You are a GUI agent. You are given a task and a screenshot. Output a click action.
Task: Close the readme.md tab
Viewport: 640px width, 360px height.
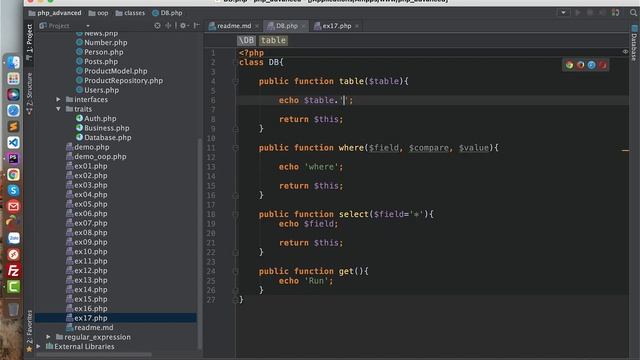point(257,26)
